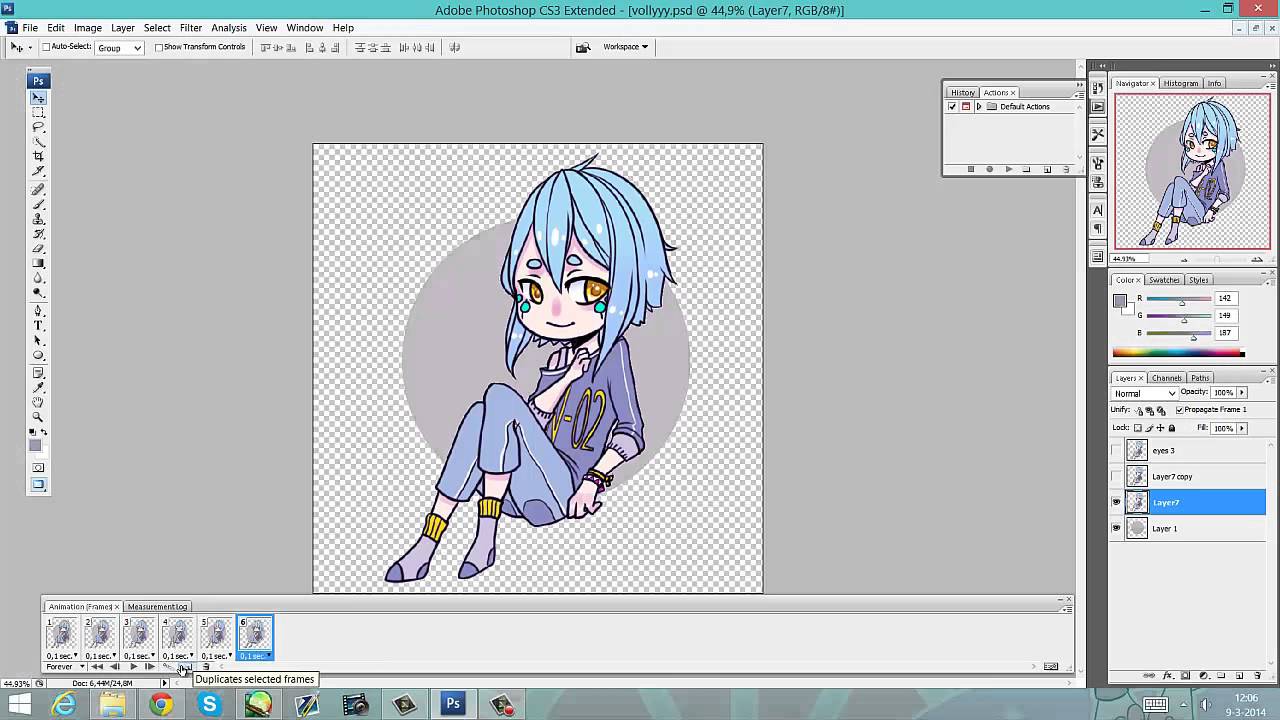Select the Gradient tool

38,263
